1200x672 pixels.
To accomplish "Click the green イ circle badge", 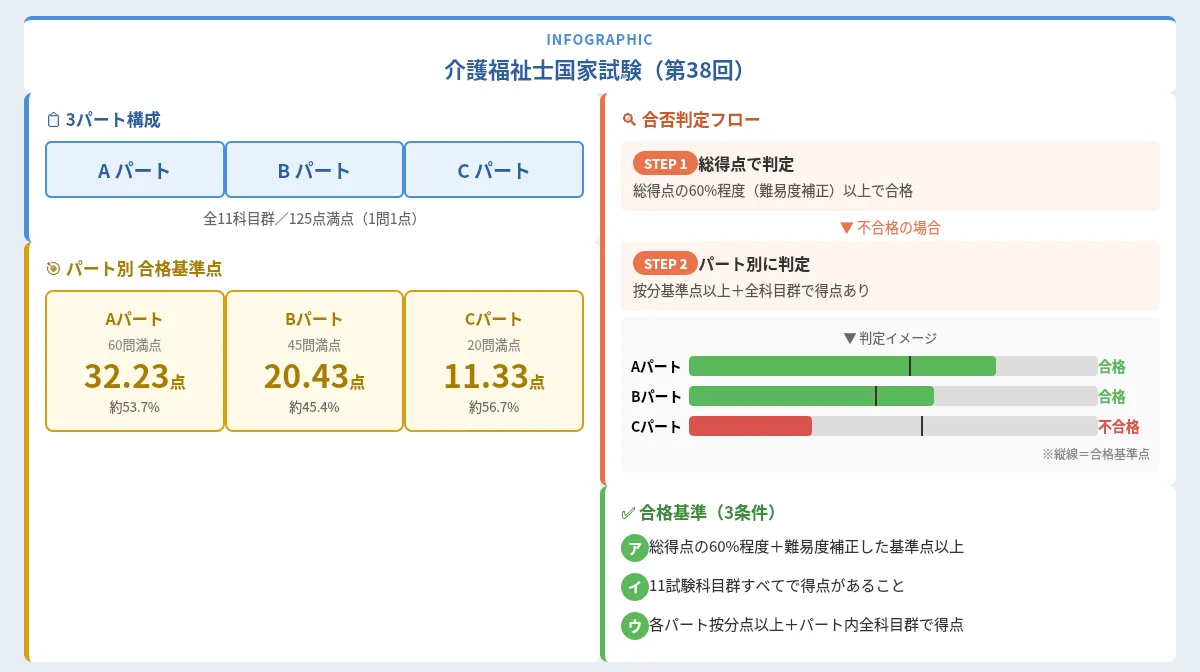I will click(634, 586).
